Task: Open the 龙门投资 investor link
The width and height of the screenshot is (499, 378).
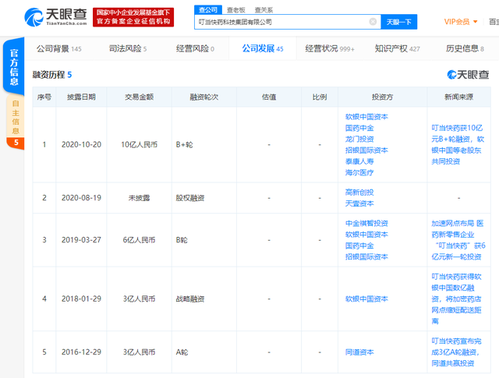Action: click(x=359, y=139)
